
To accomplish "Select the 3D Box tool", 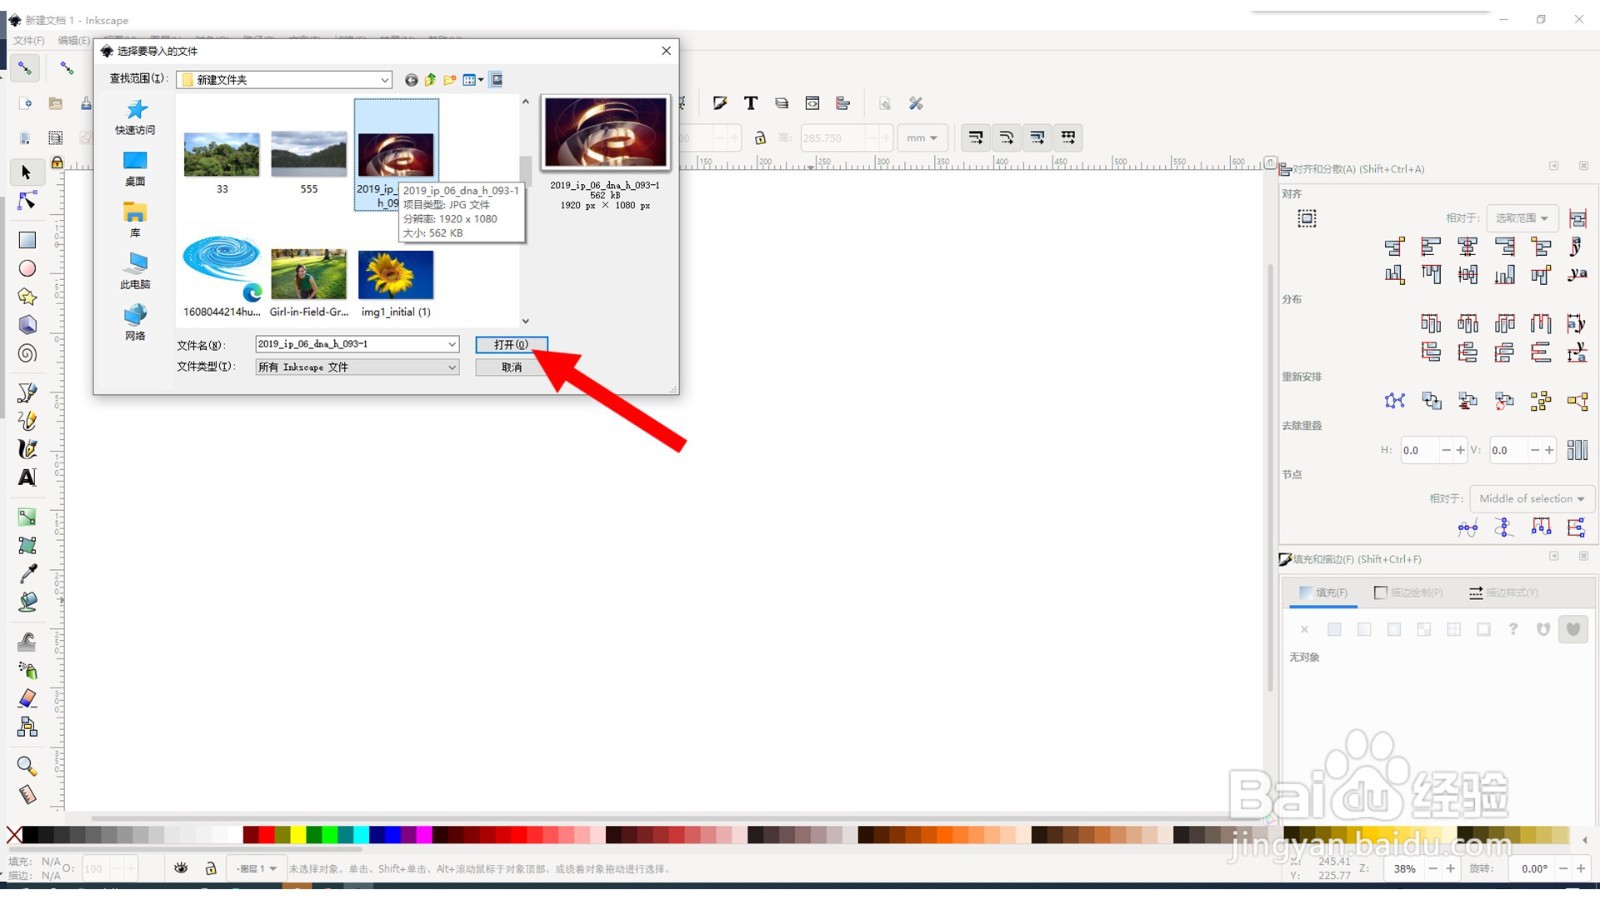I will pyautogui.click(x=27, y=325).
